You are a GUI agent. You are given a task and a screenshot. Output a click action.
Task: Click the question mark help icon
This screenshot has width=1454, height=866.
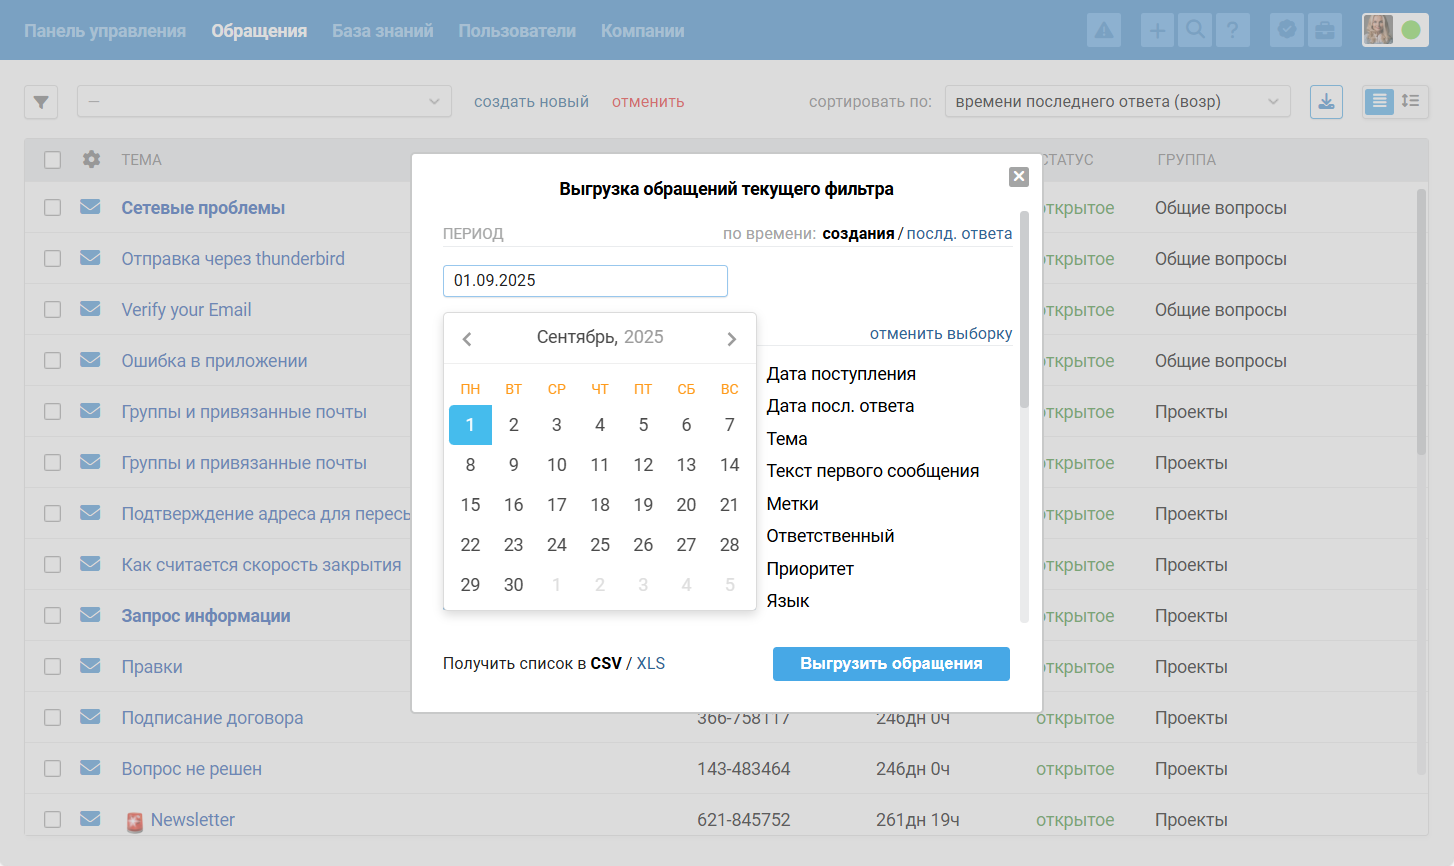(1232, 31)
